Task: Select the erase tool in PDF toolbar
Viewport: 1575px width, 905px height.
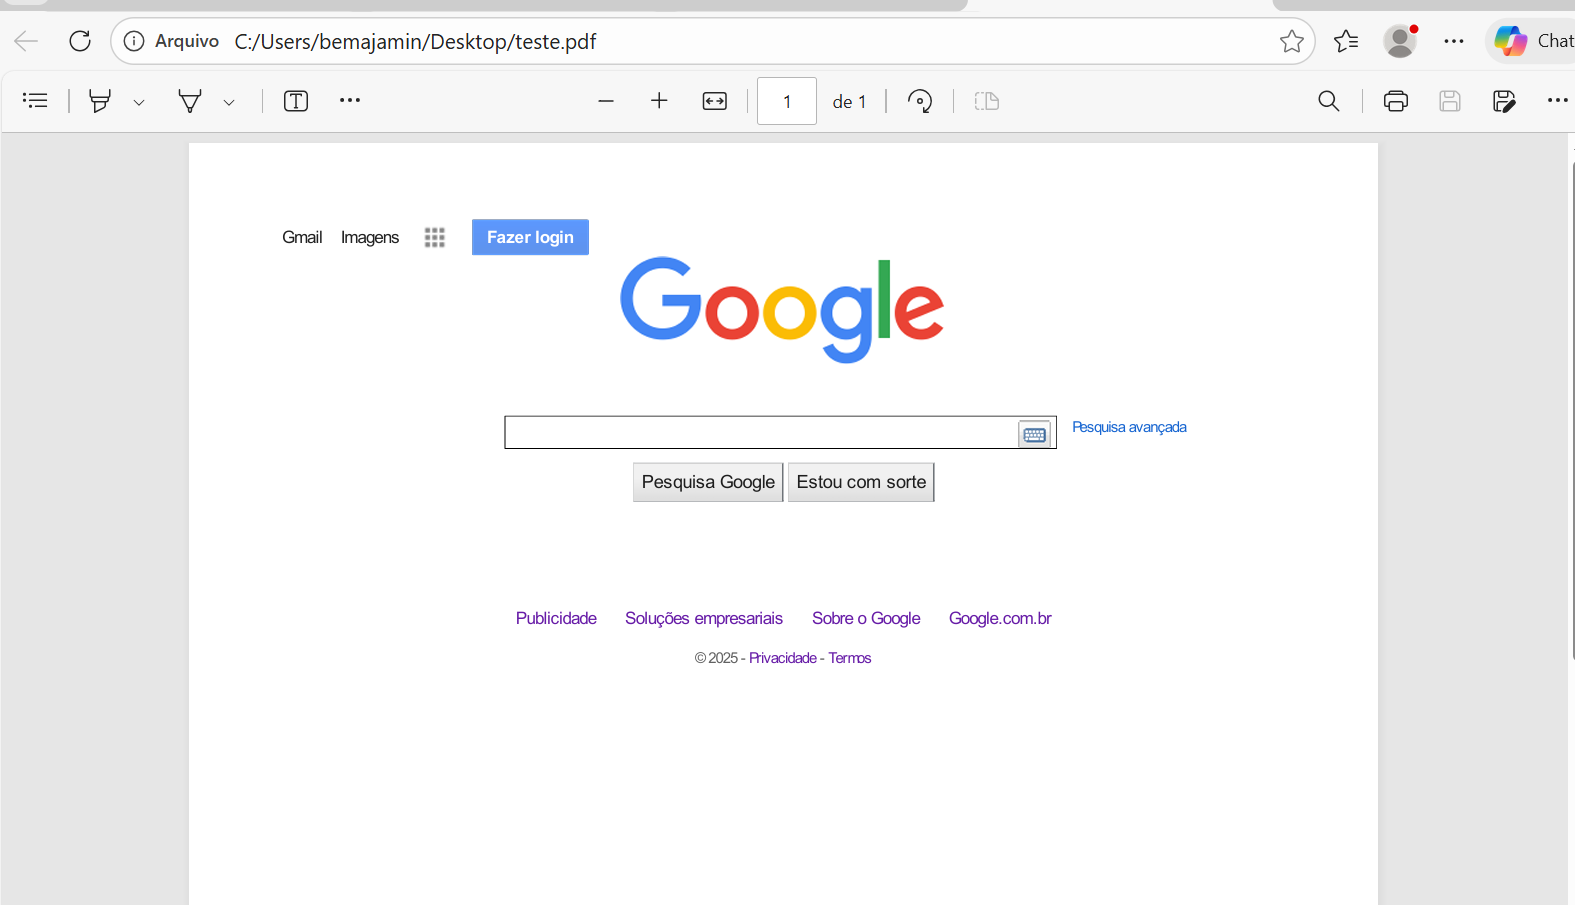Action: 190,101
